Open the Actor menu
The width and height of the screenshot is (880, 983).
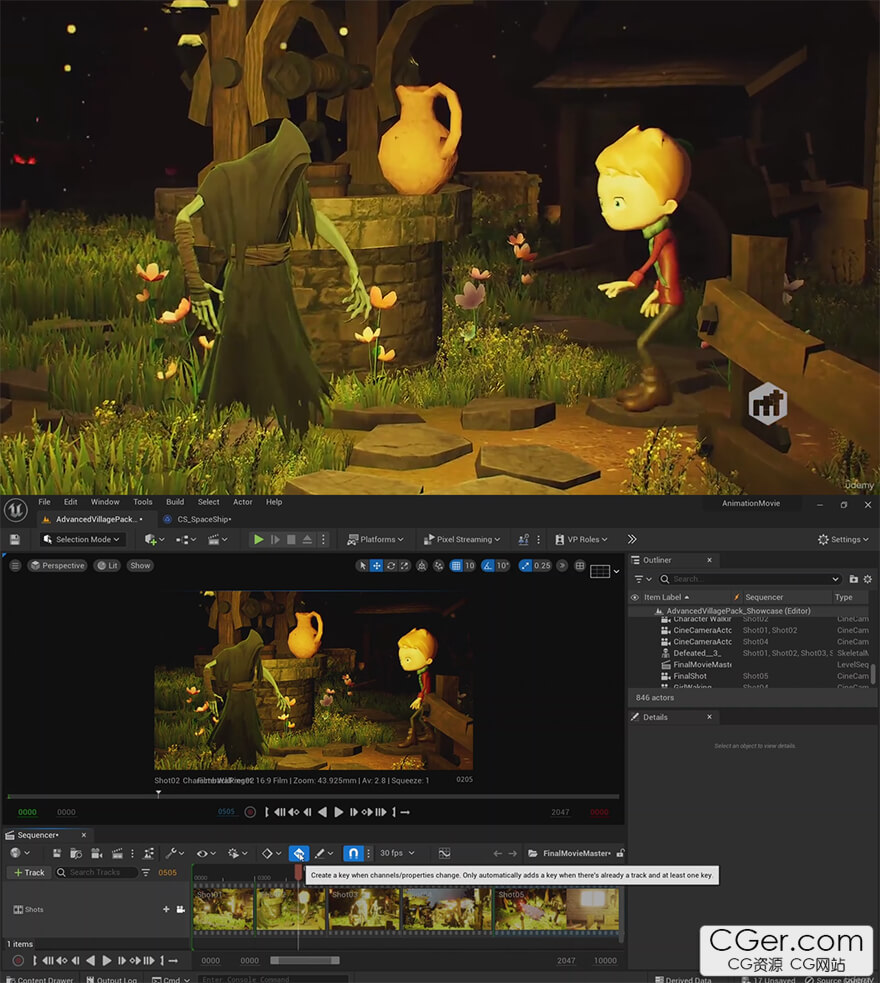pyautogui.click(x=243, y=502)
